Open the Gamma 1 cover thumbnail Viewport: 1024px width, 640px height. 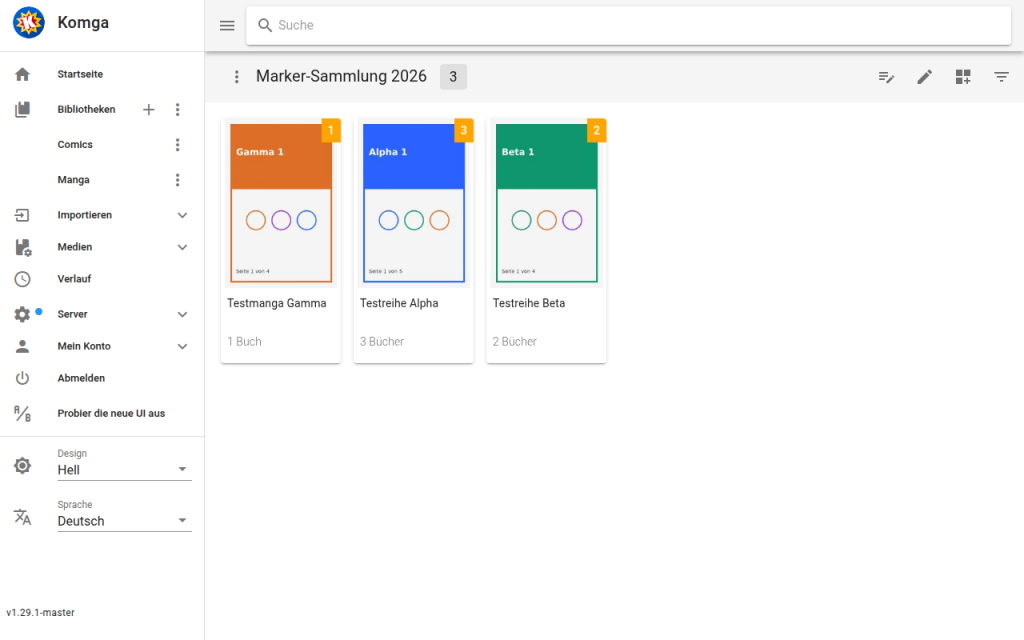coord(281,203)
